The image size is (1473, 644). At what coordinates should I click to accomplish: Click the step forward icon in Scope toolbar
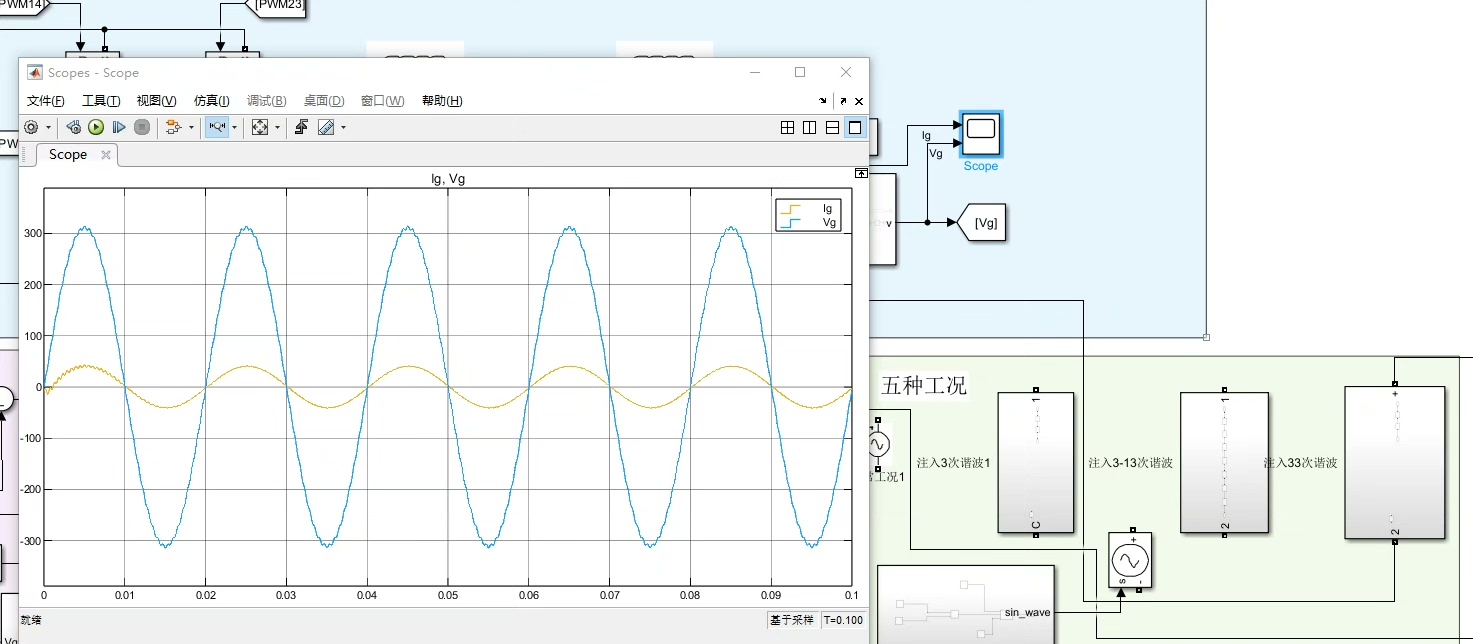tap(118, 127)
